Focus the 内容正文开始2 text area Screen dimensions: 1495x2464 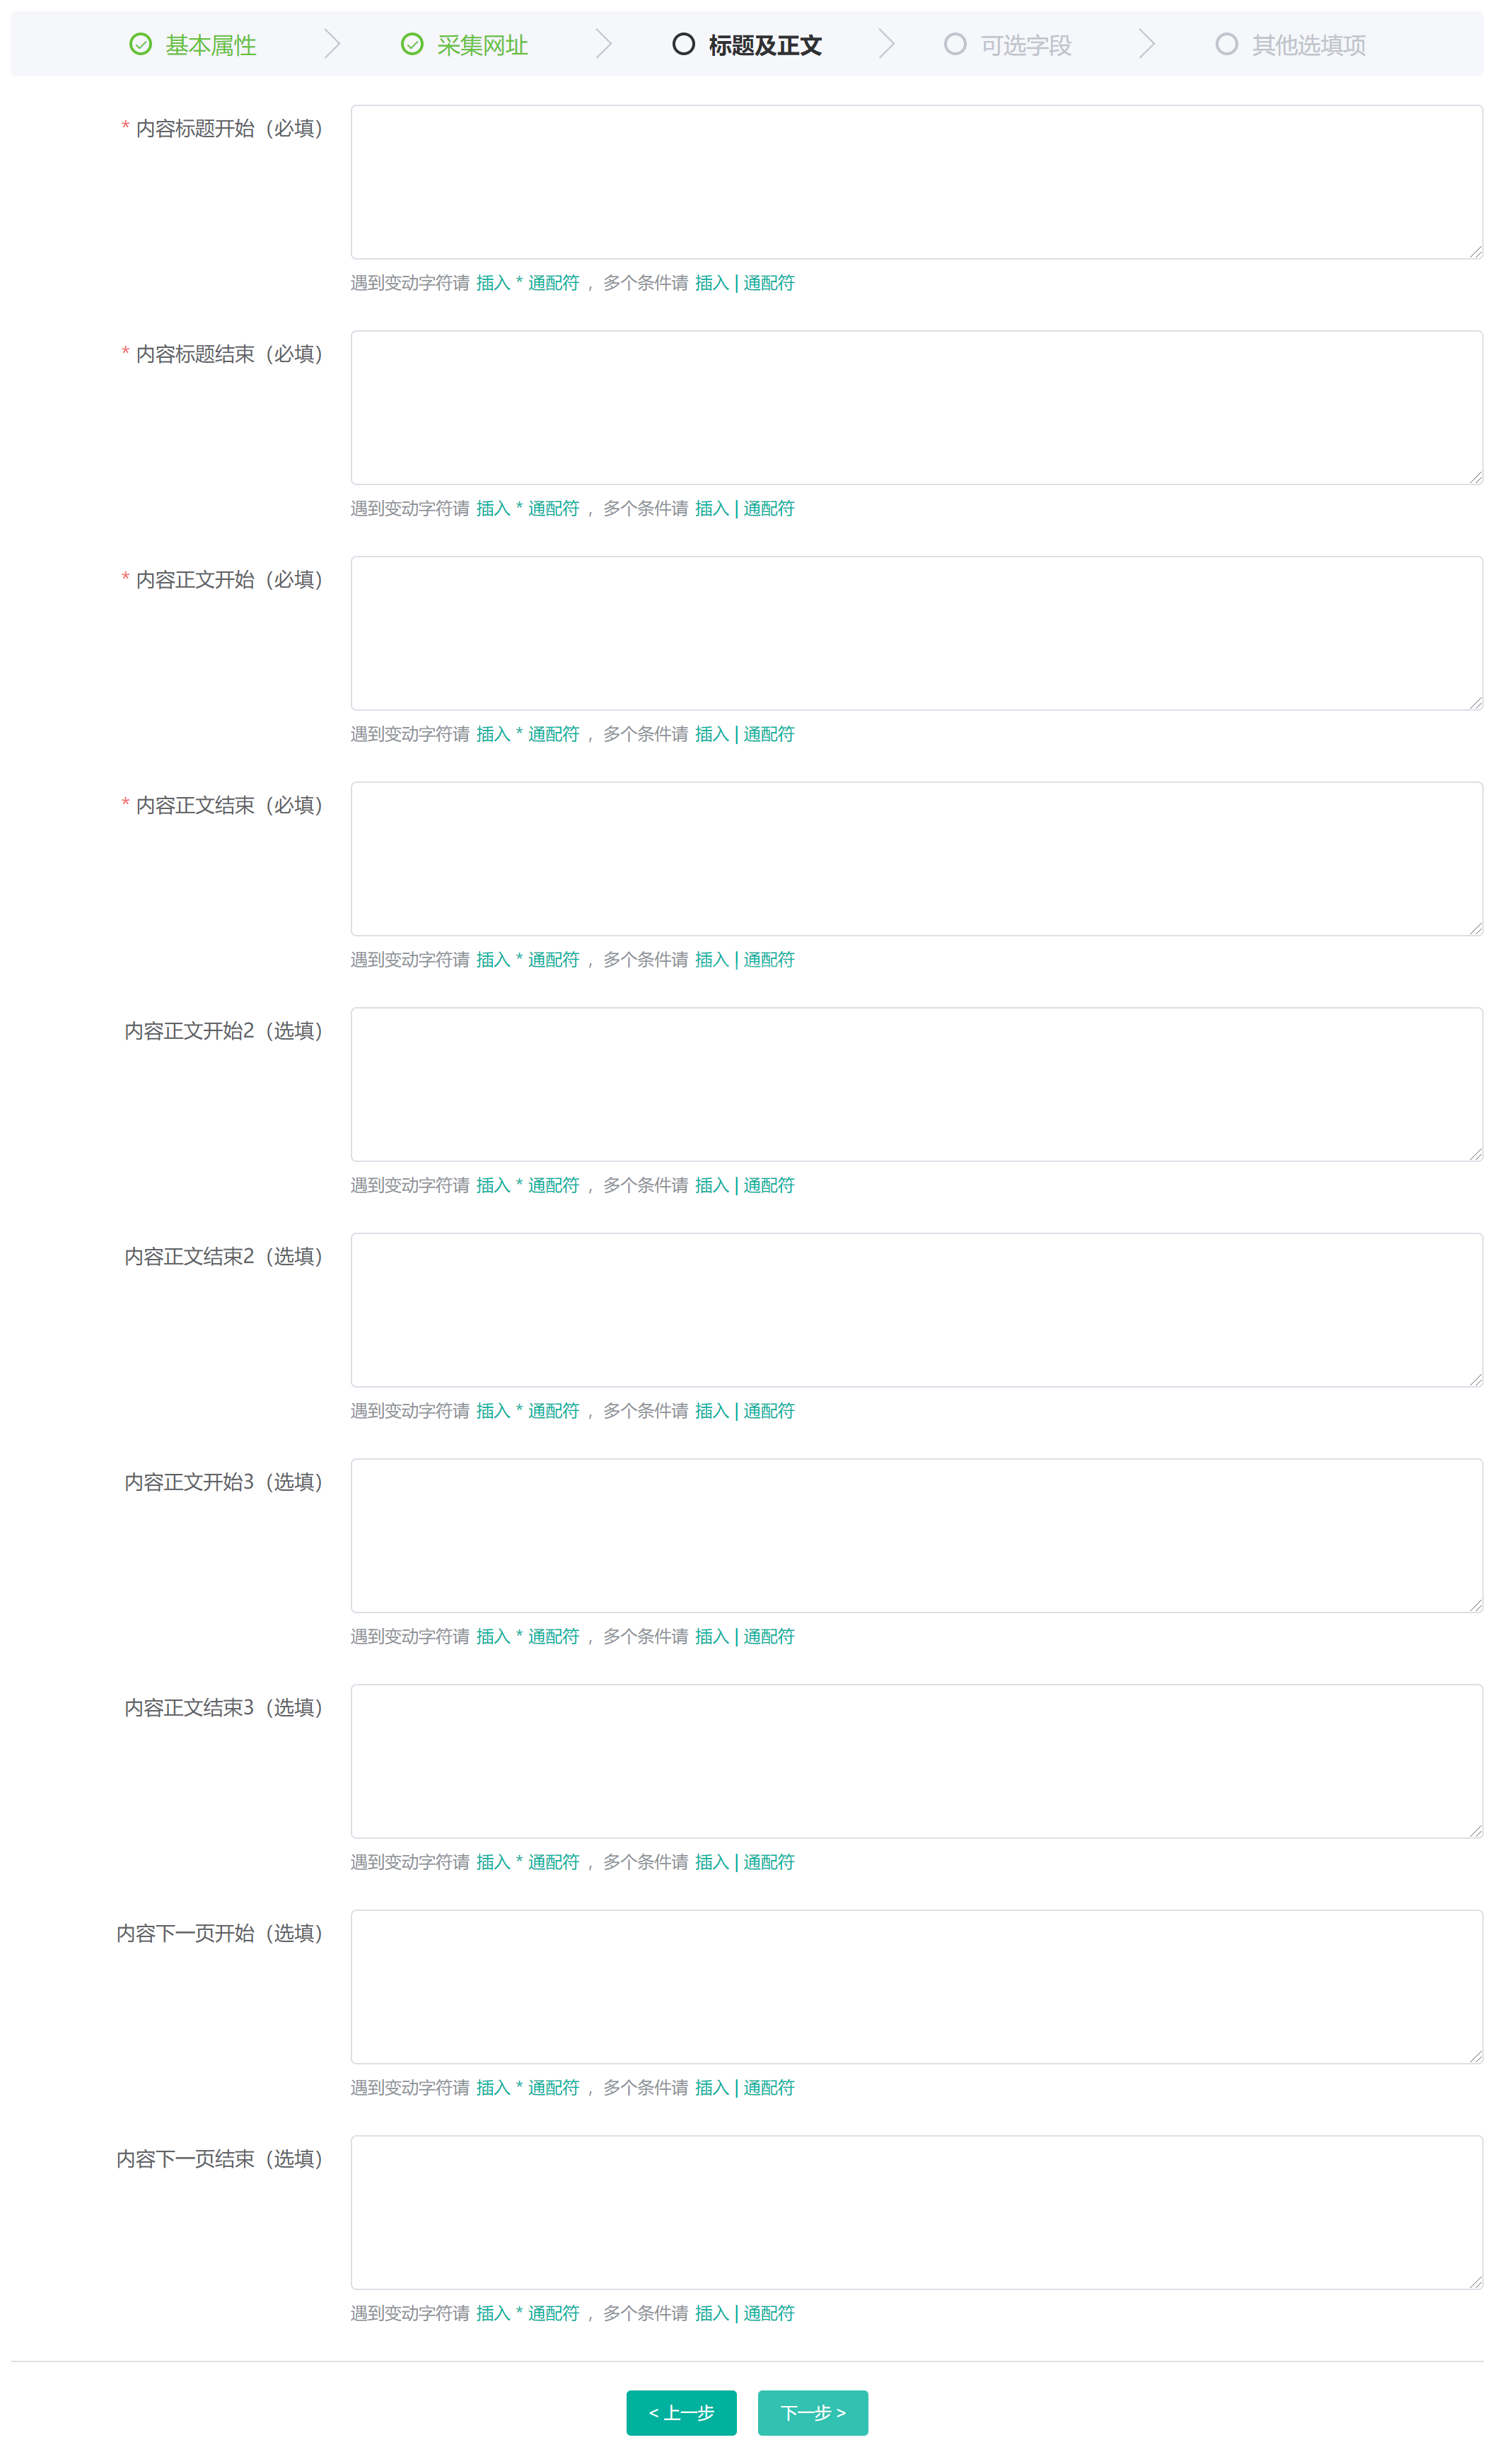coord(916,1084)
